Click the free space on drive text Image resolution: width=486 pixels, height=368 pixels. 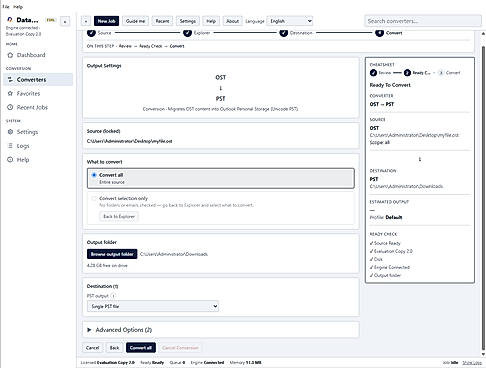tap(107, 265)
